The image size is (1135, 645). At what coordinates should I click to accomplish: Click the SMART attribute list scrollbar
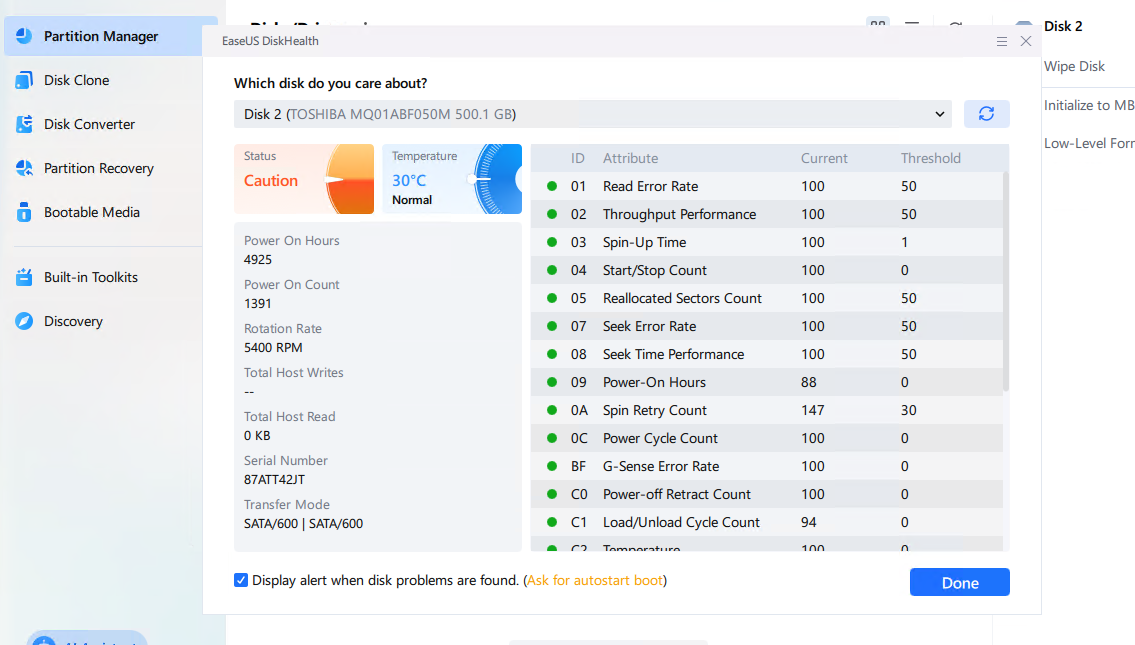[x=1005, y=280]
